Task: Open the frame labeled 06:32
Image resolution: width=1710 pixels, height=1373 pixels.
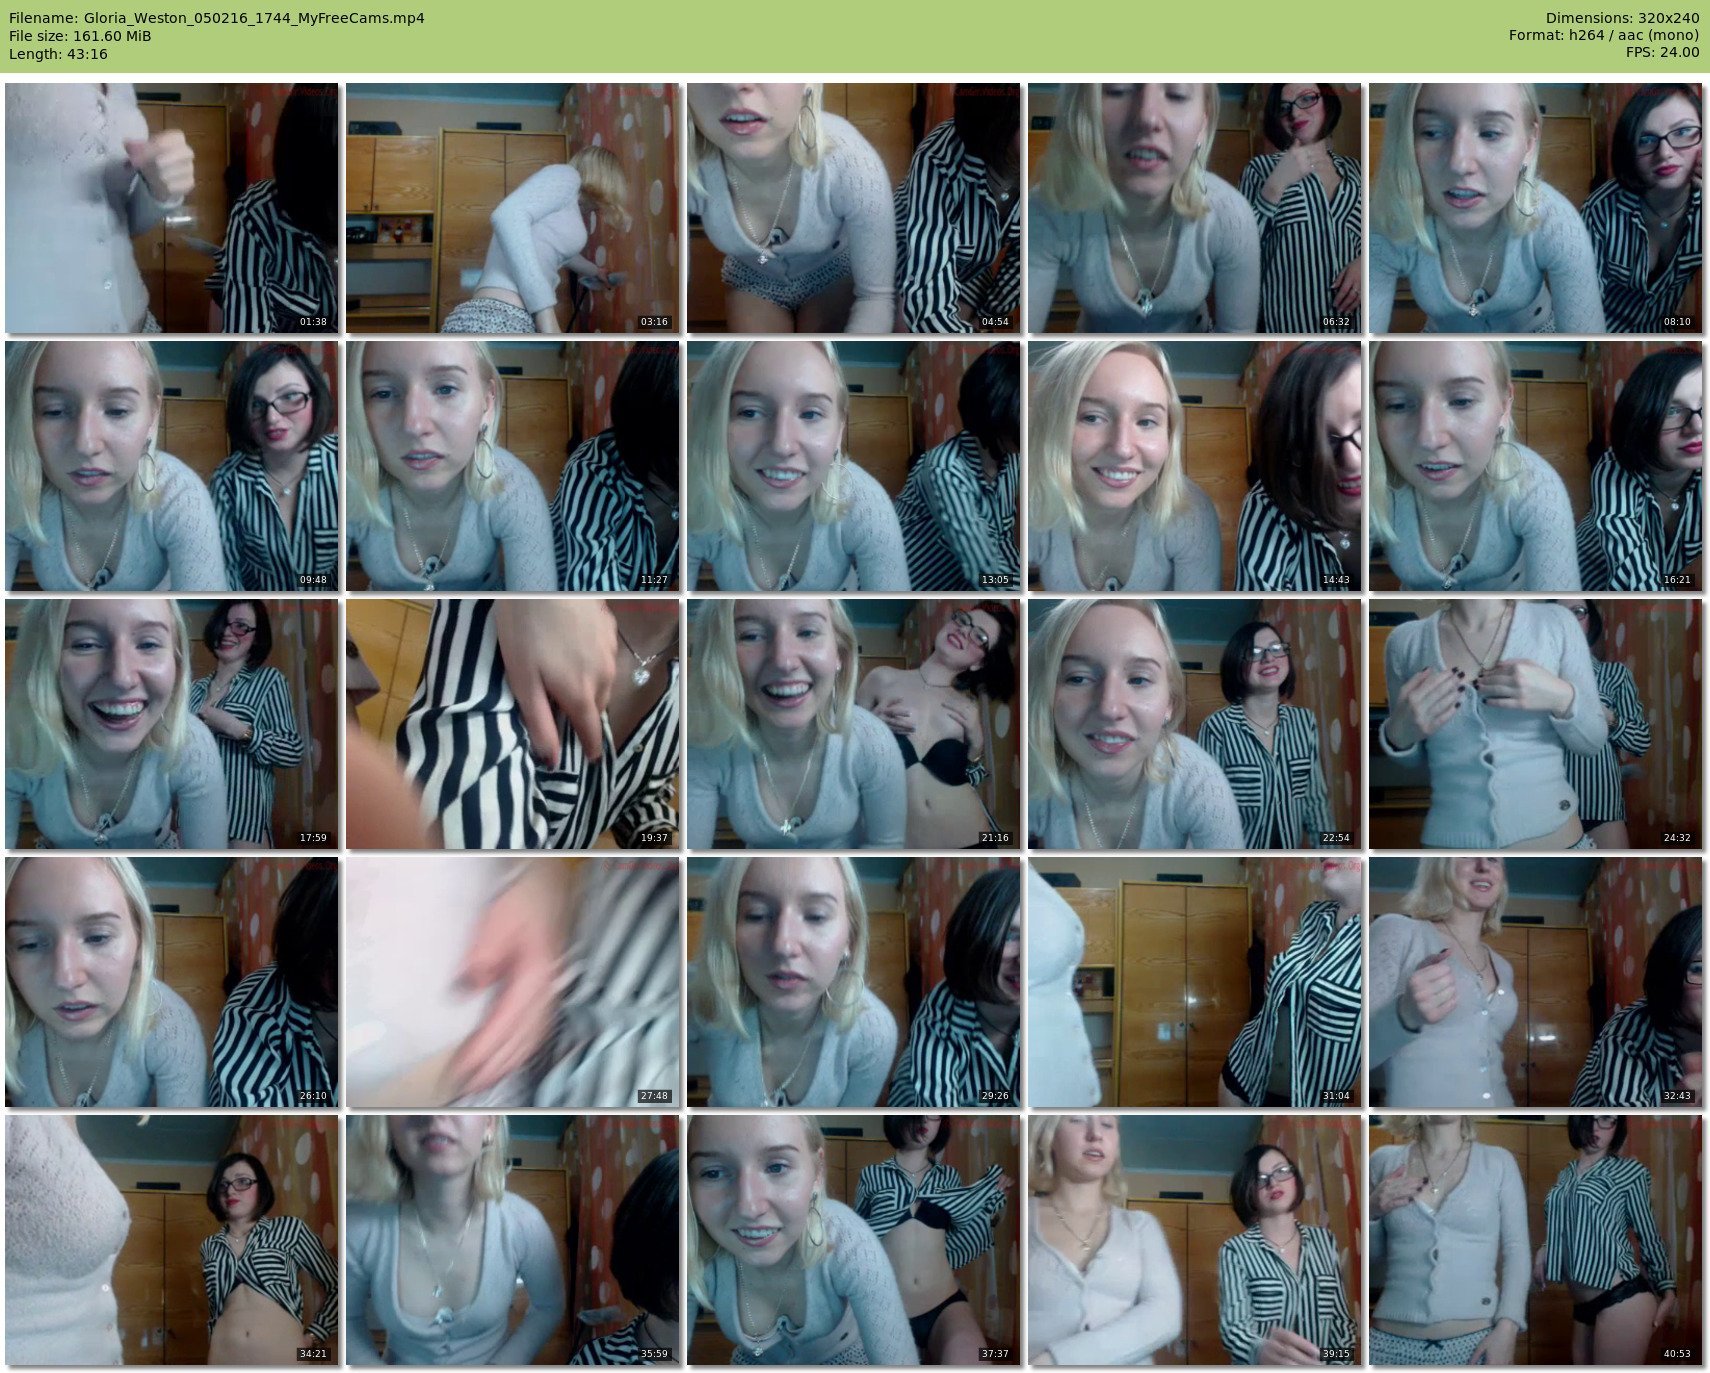Action: [x=1195, y=208]
